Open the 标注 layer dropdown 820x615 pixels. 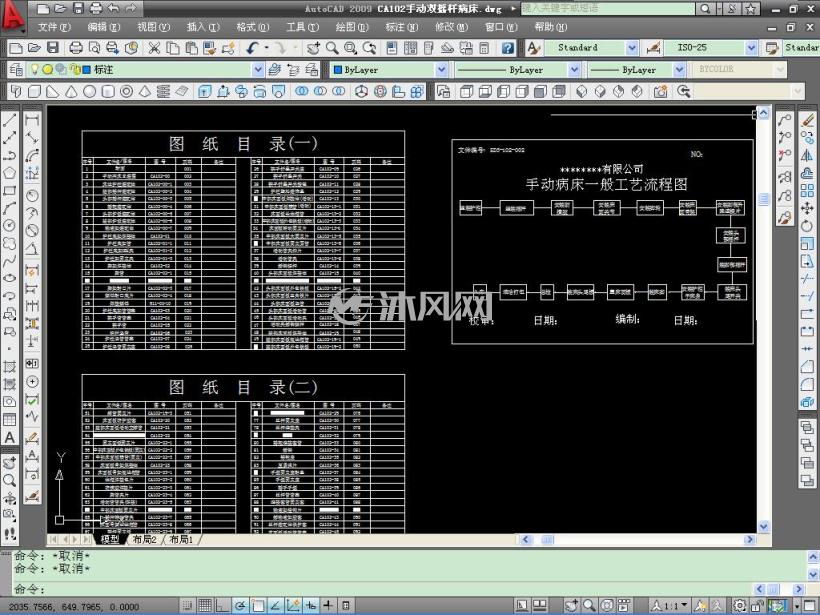(x=258, y=70)
